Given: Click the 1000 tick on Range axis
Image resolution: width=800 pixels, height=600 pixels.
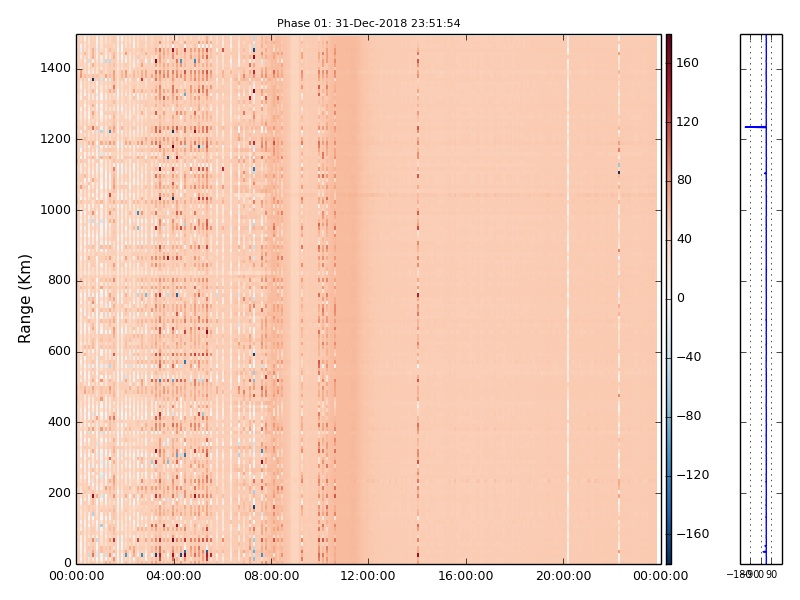Looking at the screenshot, I should coord(55,210).
